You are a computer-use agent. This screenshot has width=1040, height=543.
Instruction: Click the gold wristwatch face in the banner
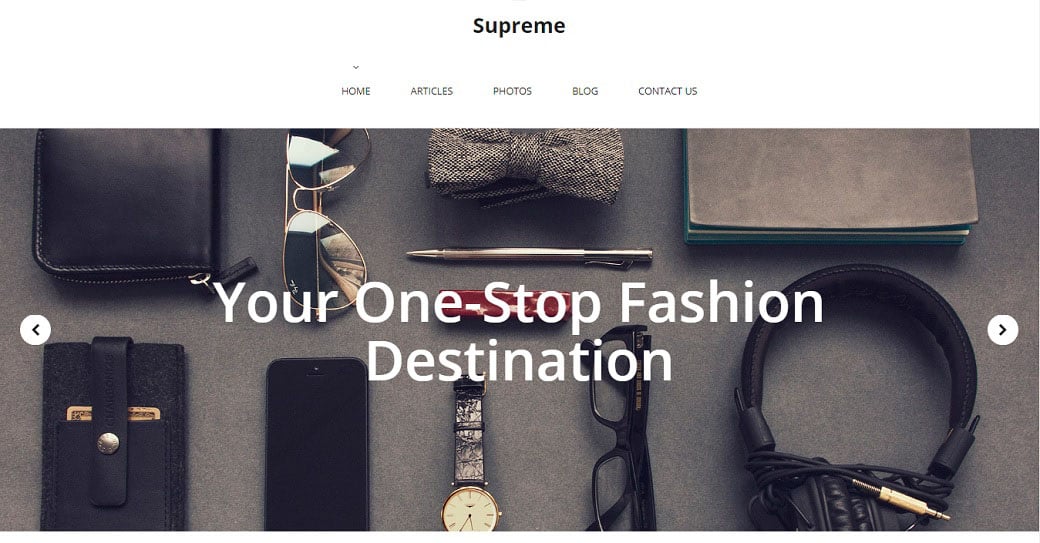coord(470,509)
